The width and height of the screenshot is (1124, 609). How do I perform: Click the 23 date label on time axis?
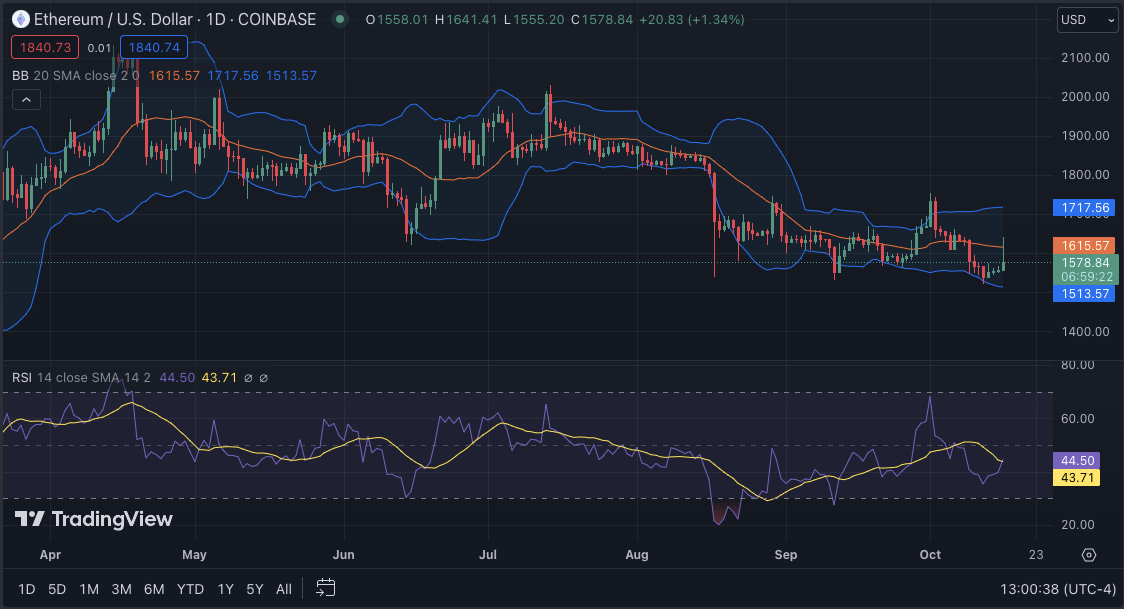tap(1036, 555)
